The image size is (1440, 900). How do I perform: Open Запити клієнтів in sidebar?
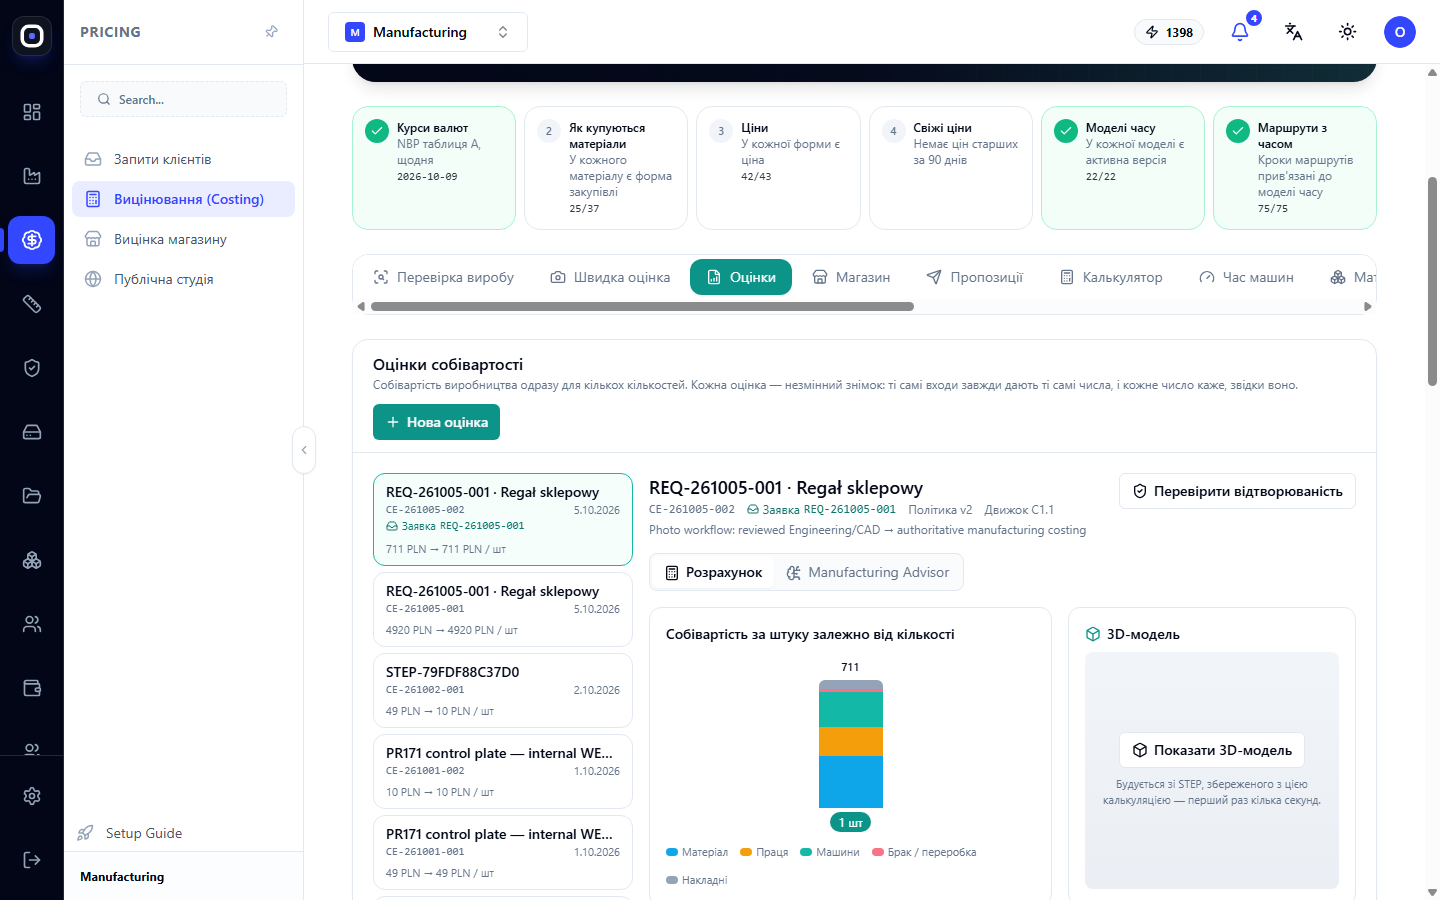click(x=183, y=159)
